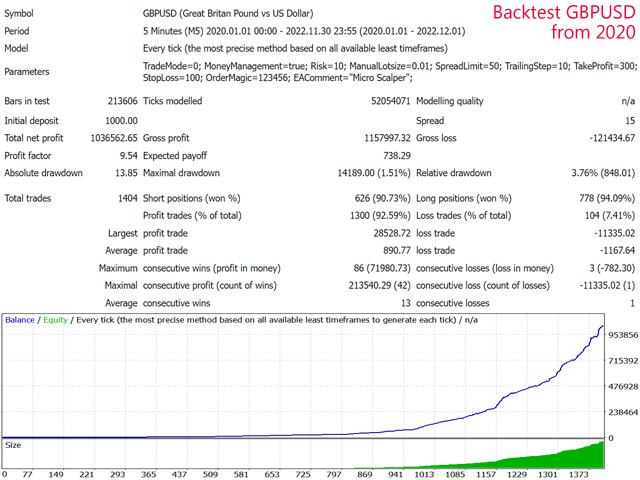The height and width of the screenshot is (480, 640).
Task: Select the trade number 1373 on the x-axis
Action: (x=579, y=474)
